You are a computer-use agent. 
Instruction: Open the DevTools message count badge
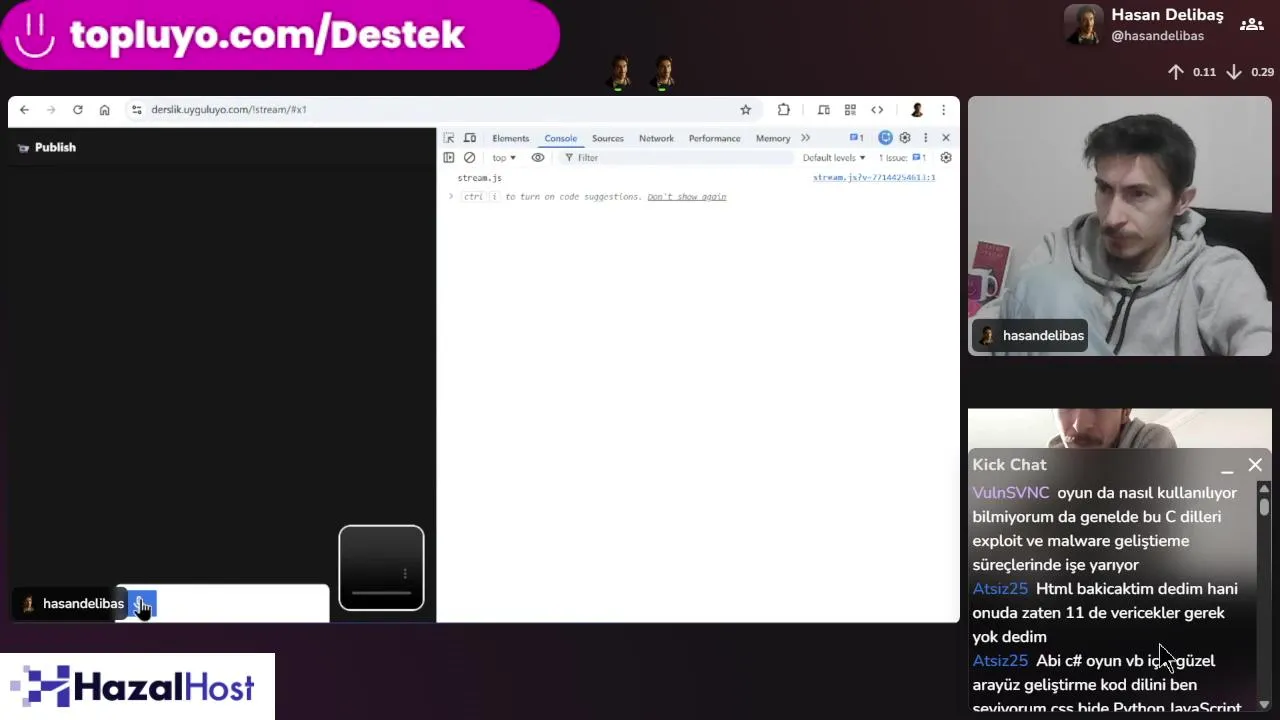tap(856, 138)
